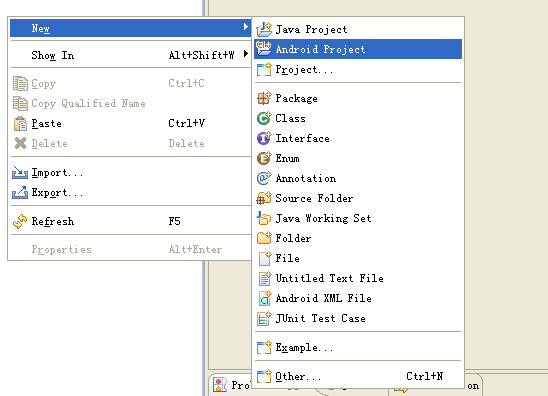Select Folder in the New submenu
Image resolution: width=548 pixels, height=396 pixels.
358,238
